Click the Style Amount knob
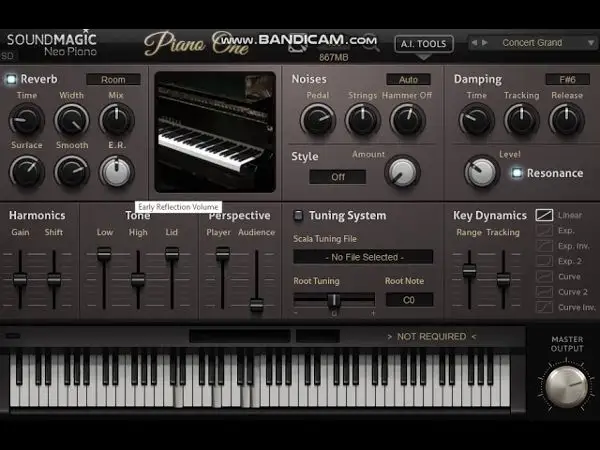 402,172
